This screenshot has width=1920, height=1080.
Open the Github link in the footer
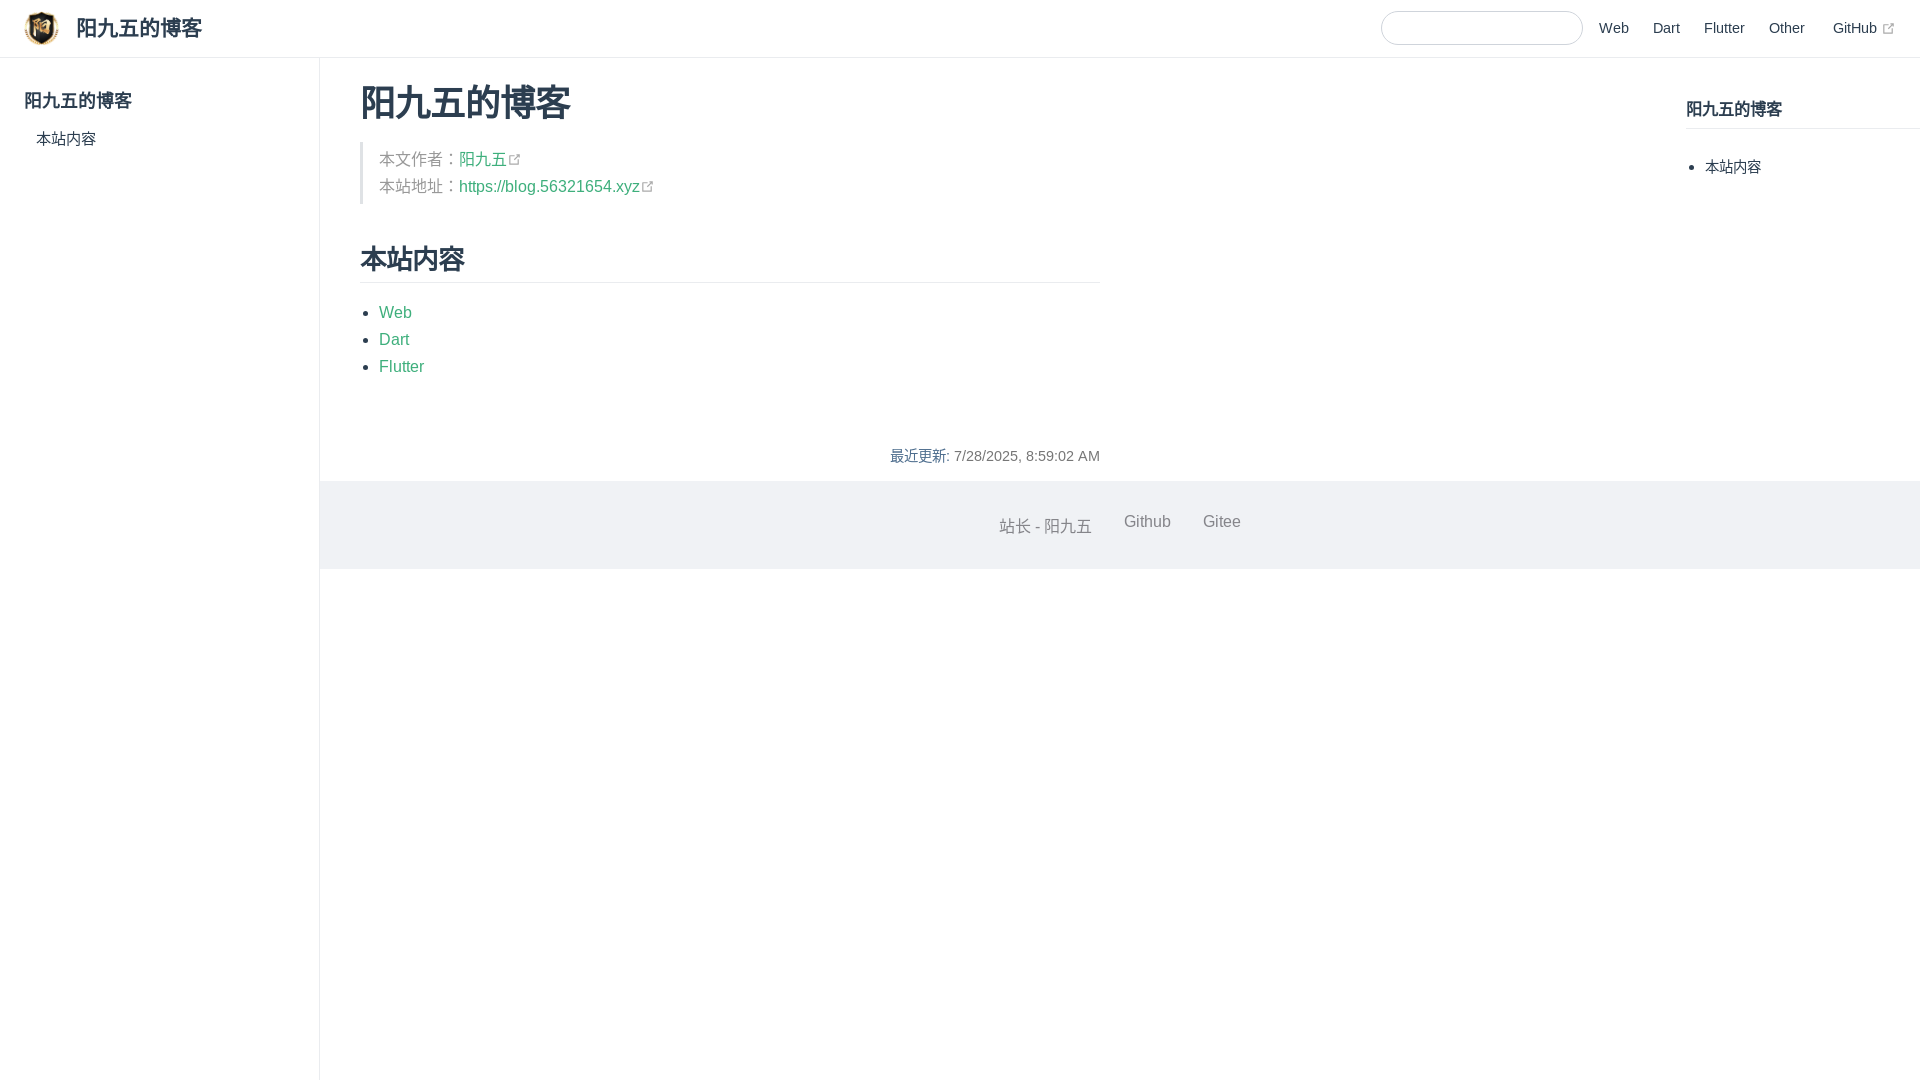pos(1147,521)
